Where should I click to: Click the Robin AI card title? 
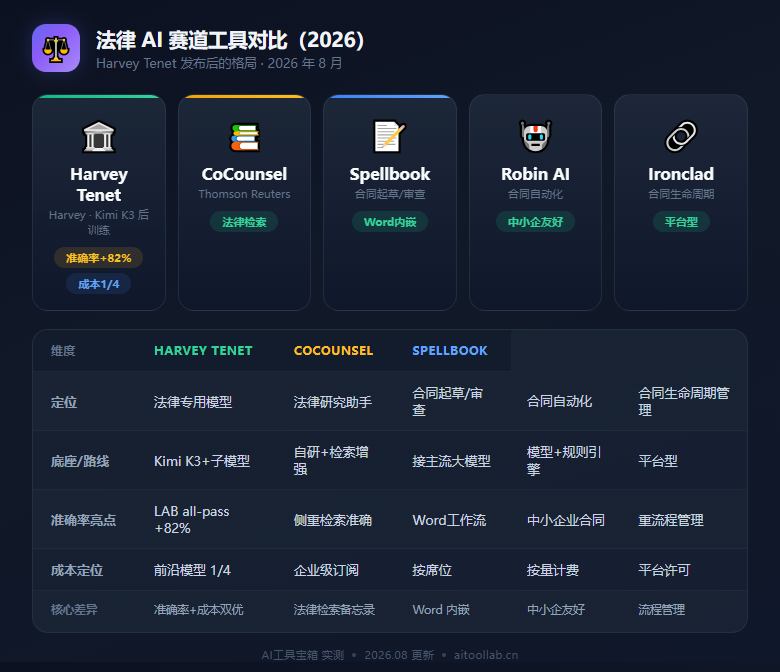pyautogui.click(x=535, y=174)
